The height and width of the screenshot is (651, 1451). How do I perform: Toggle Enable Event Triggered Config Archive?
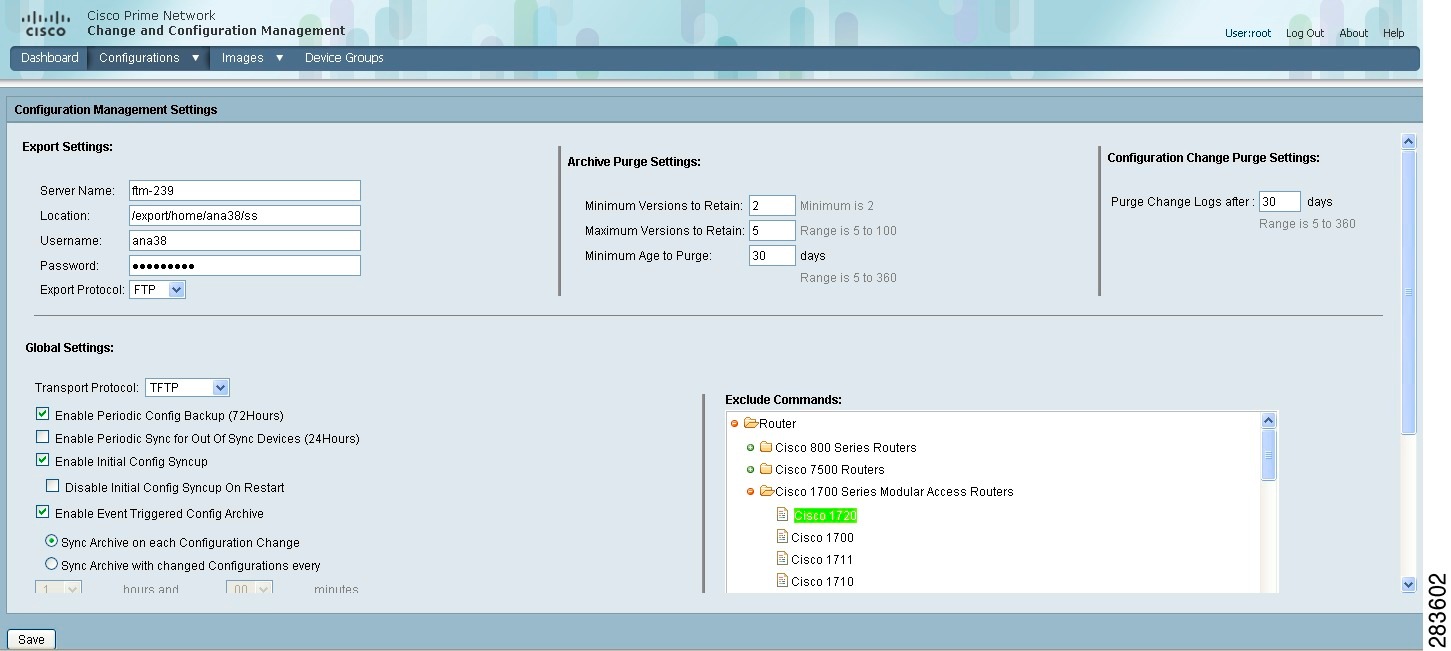pyautogui.click(x=42, y=512)
